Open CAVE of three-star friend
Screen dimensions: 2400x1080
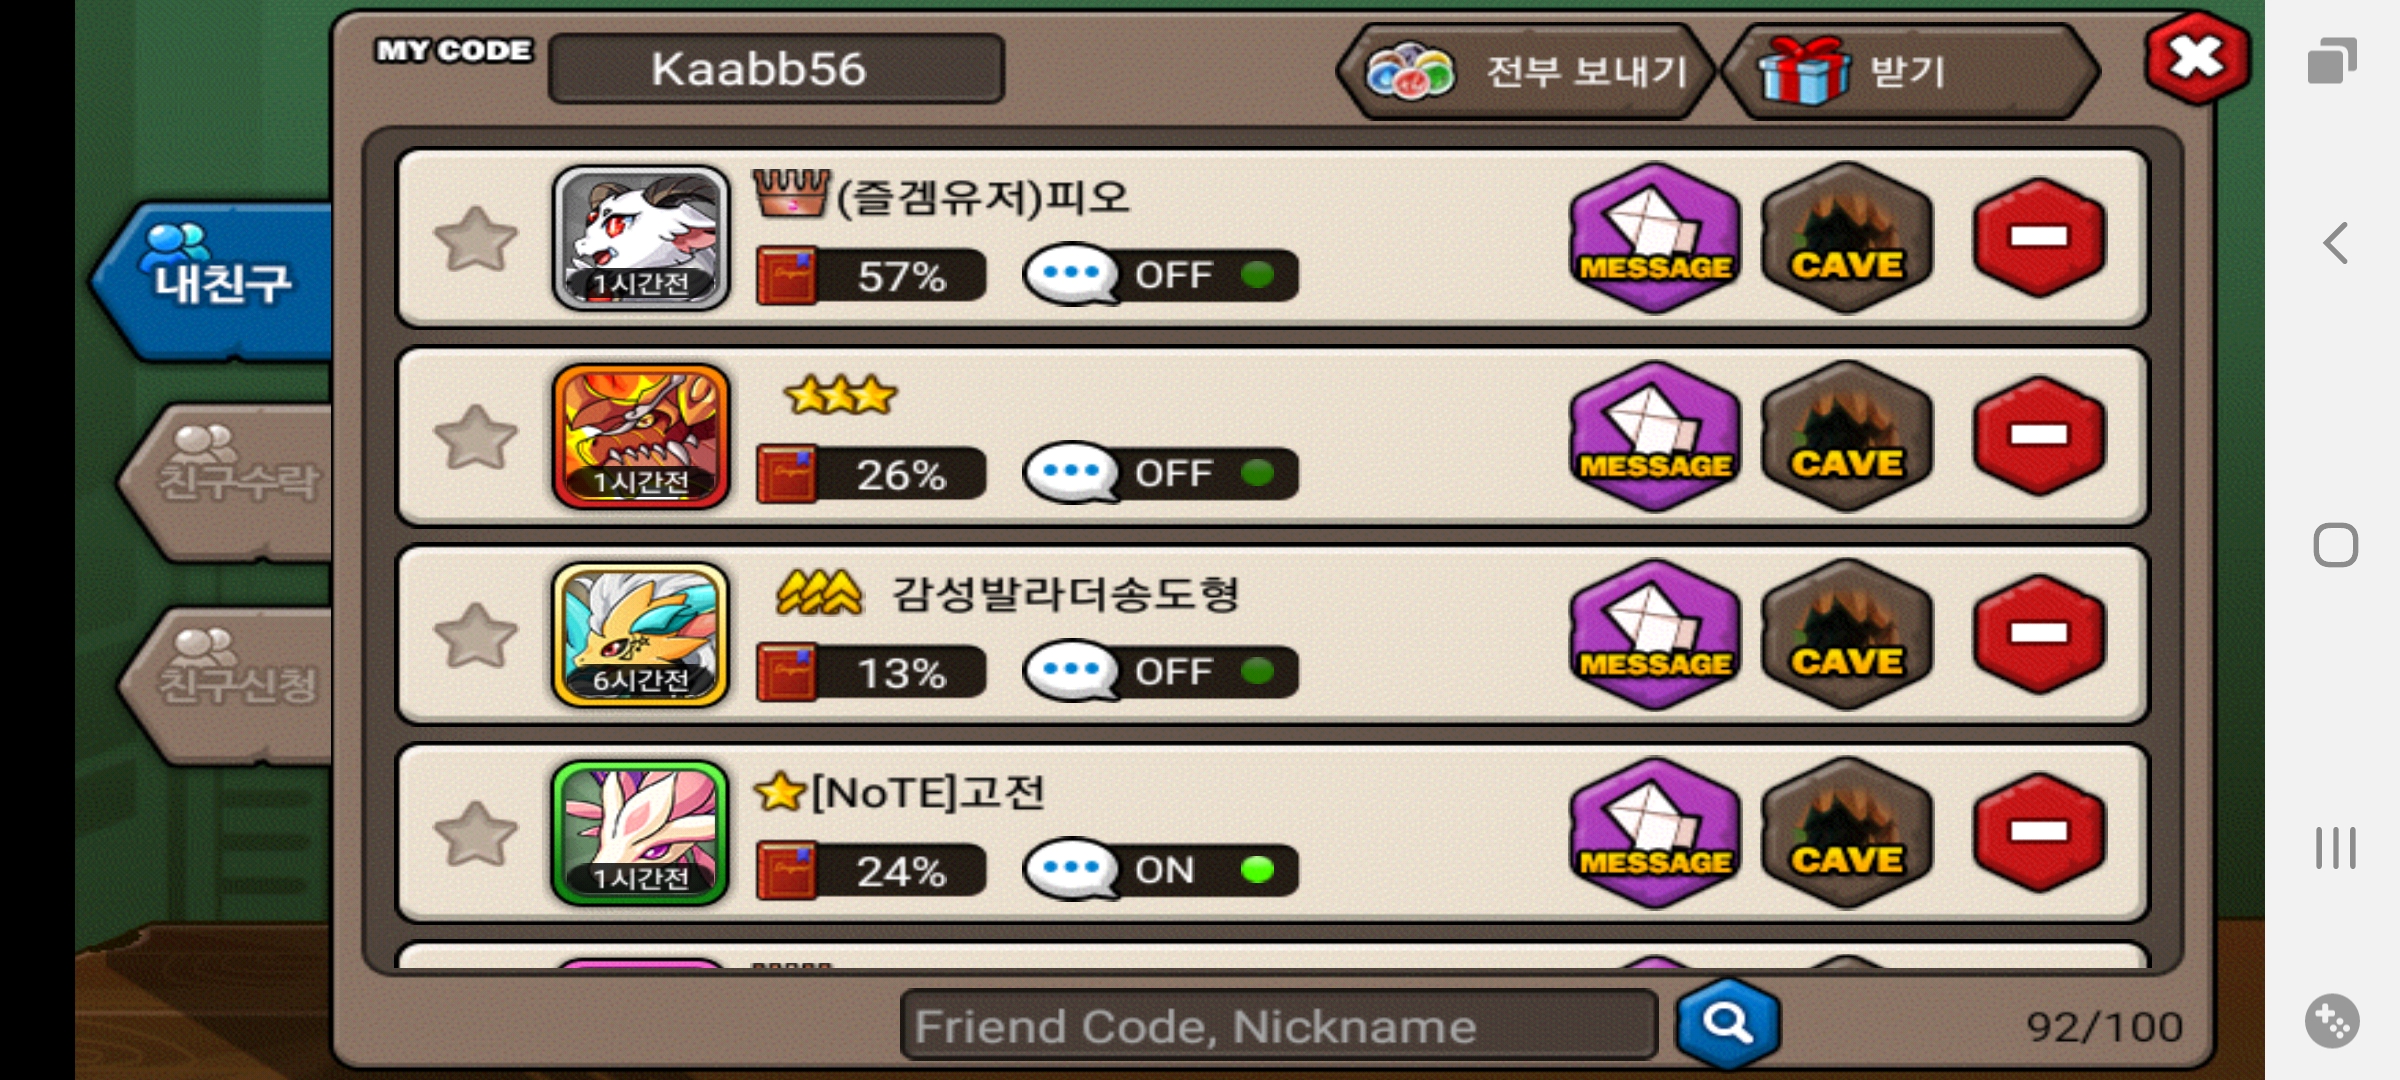(1847, 437)
